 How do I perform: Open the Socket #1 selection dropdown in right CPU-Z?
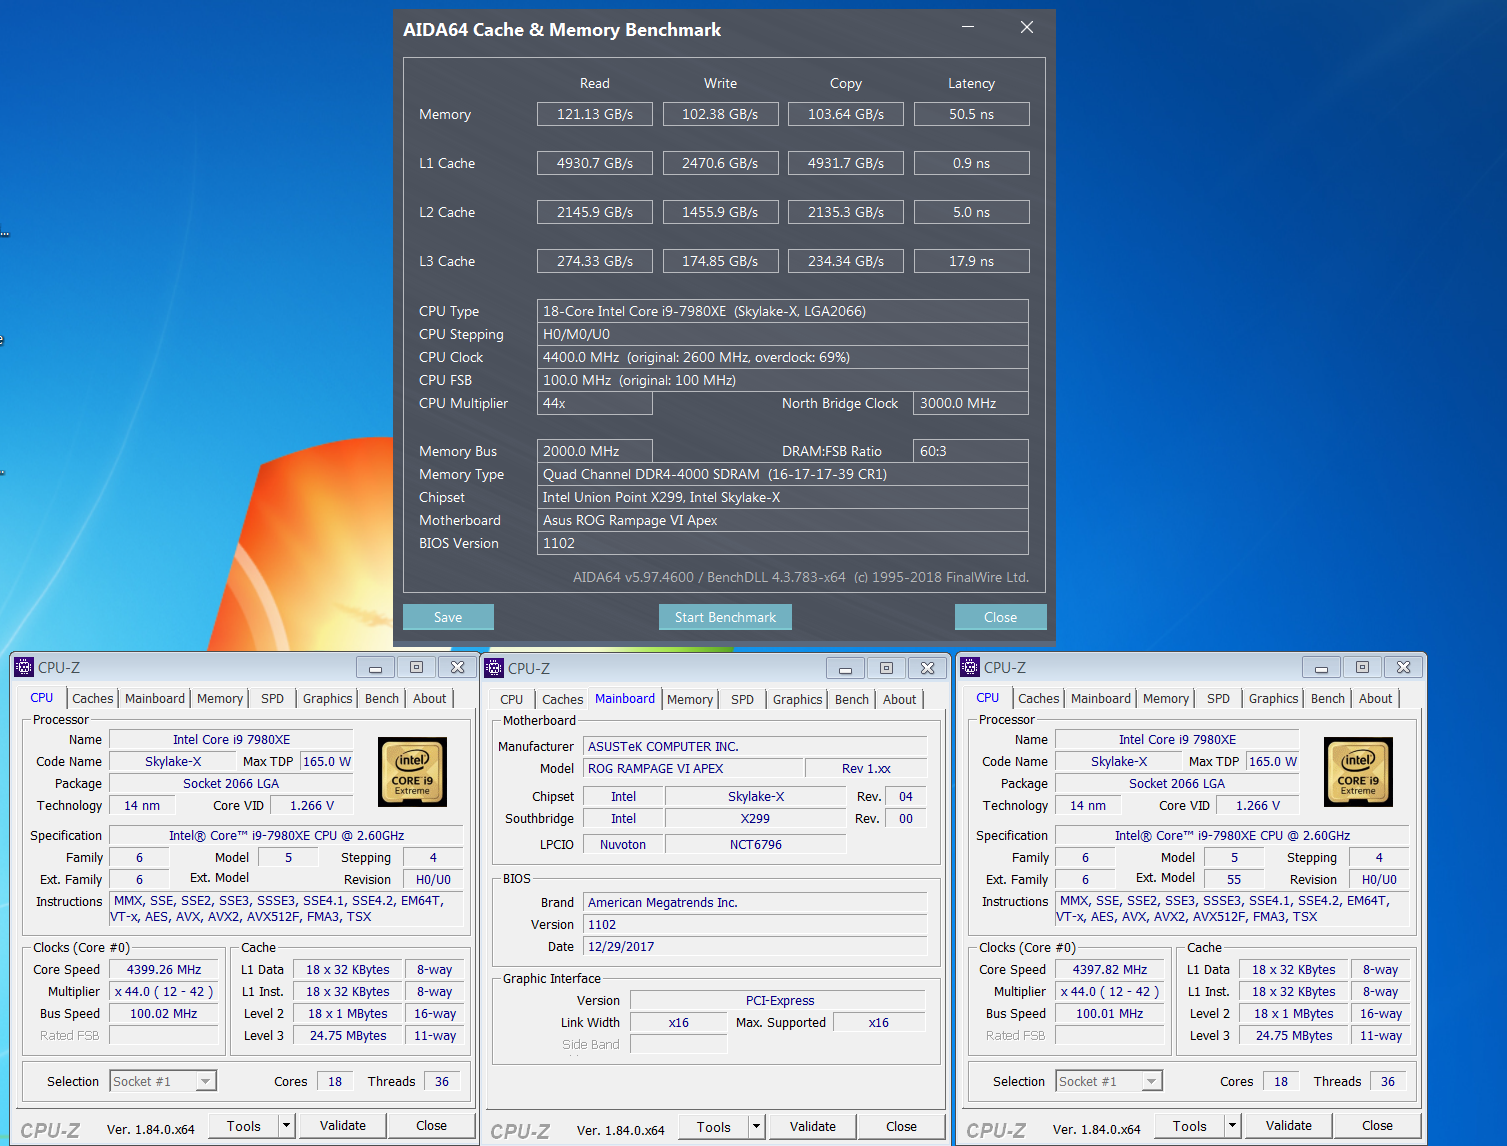(x=1151, y=1081)
